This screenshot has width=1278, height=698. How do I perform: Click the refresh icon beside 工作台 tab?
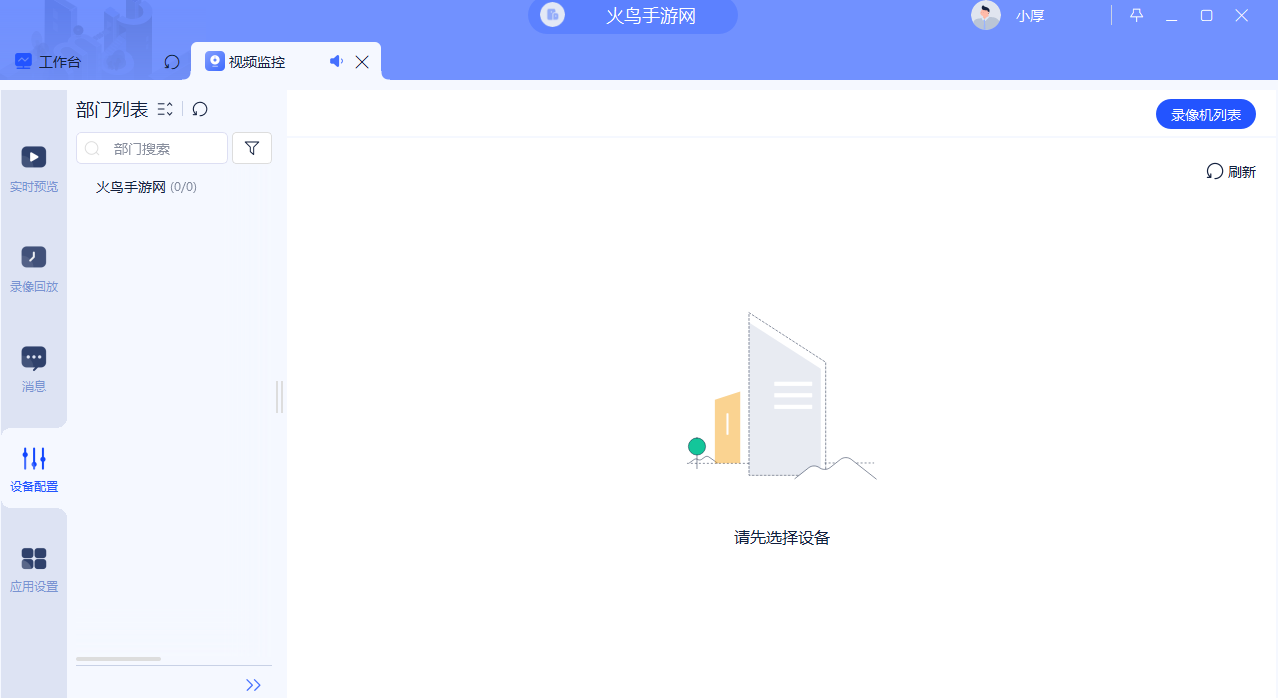172,62
